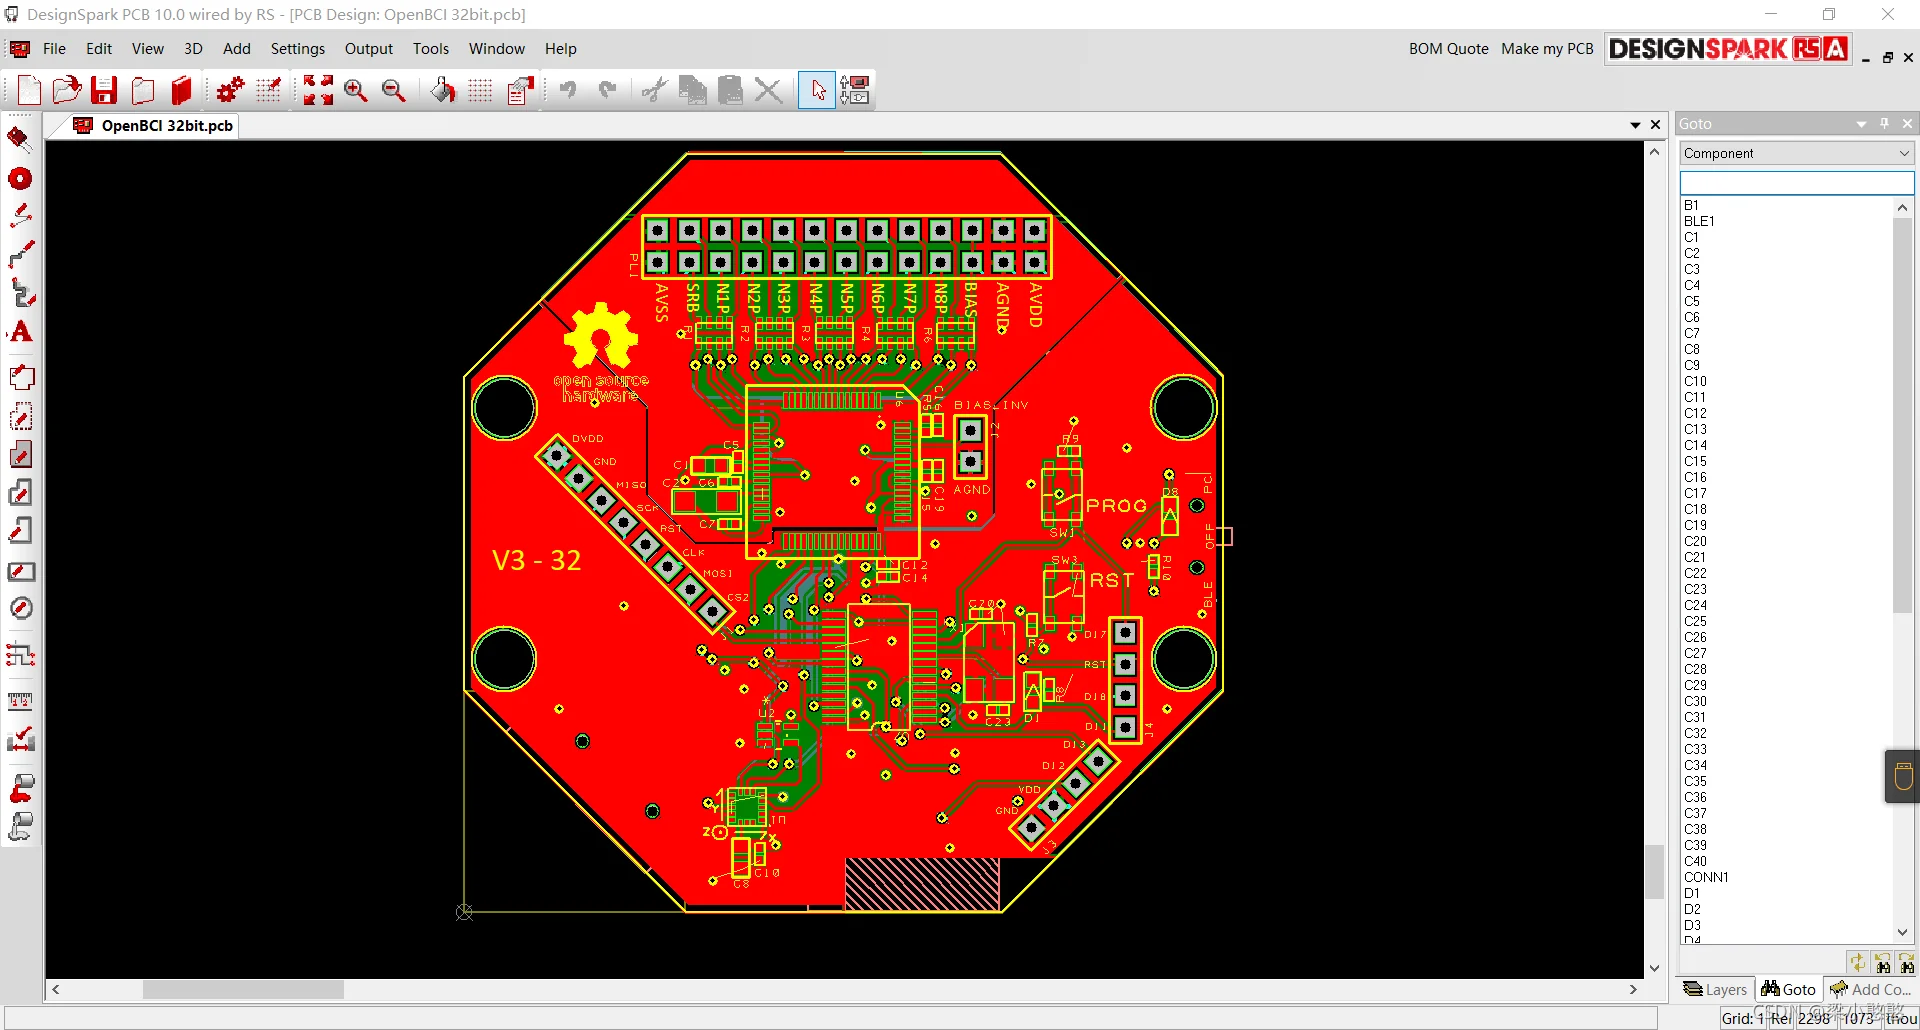Select the Zoom Out tool
1920x1030 pixels.
click(393, 90)
